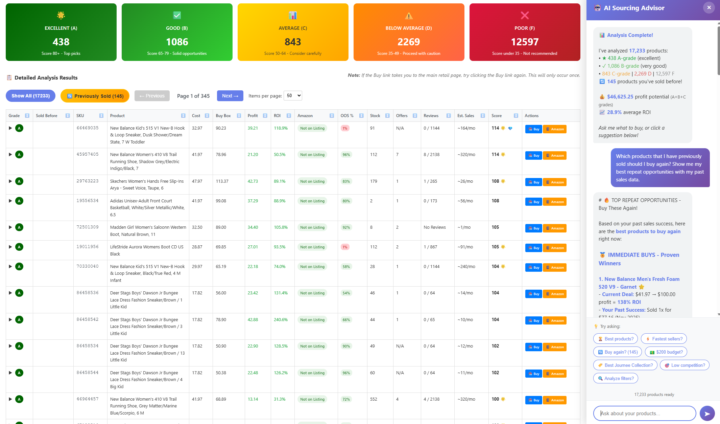
Task: Expand the row for SKU 29763223
Action: 10,181
